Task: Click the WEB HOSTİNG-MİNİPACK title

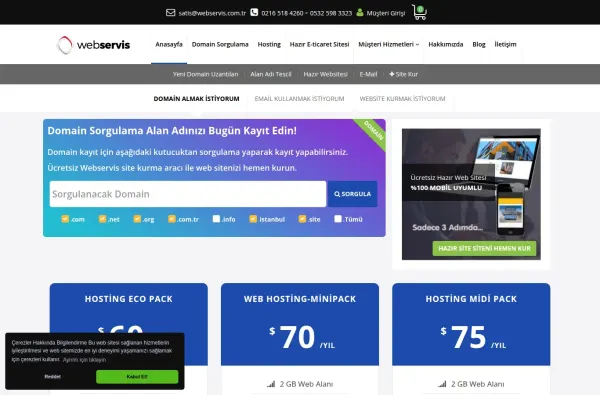Action: pos(300,299)
